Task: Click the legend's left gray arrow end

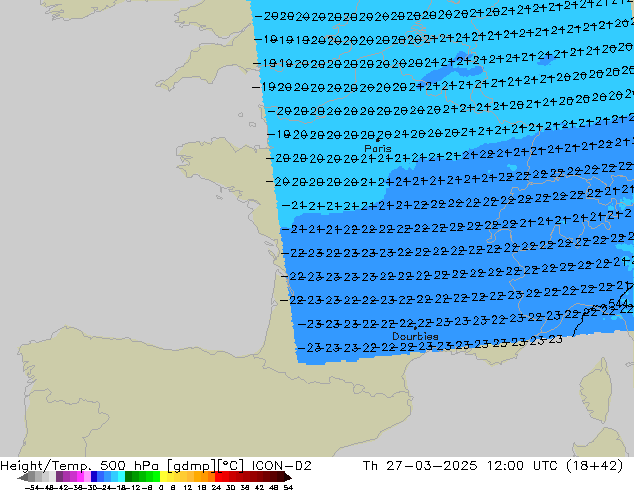Action: click(x=22, y=477)
